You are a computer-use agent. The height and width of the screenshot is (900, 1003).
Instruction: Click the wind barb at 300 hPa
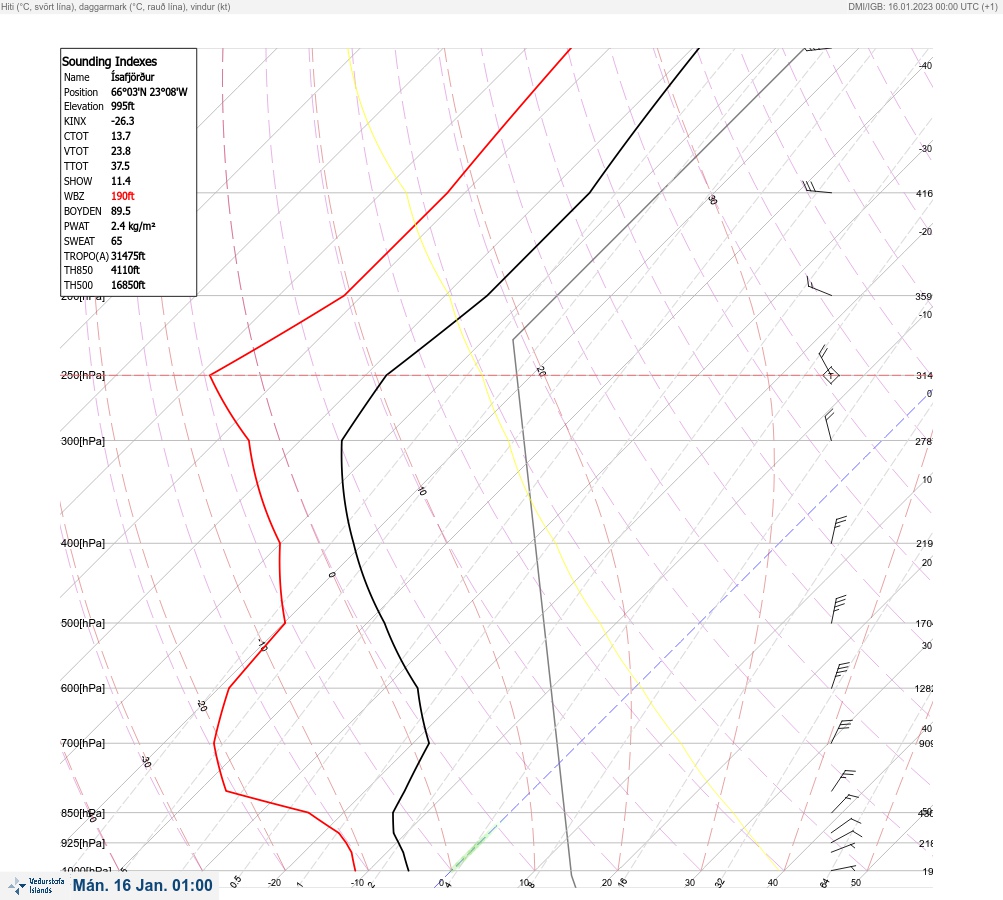(830, 425)
